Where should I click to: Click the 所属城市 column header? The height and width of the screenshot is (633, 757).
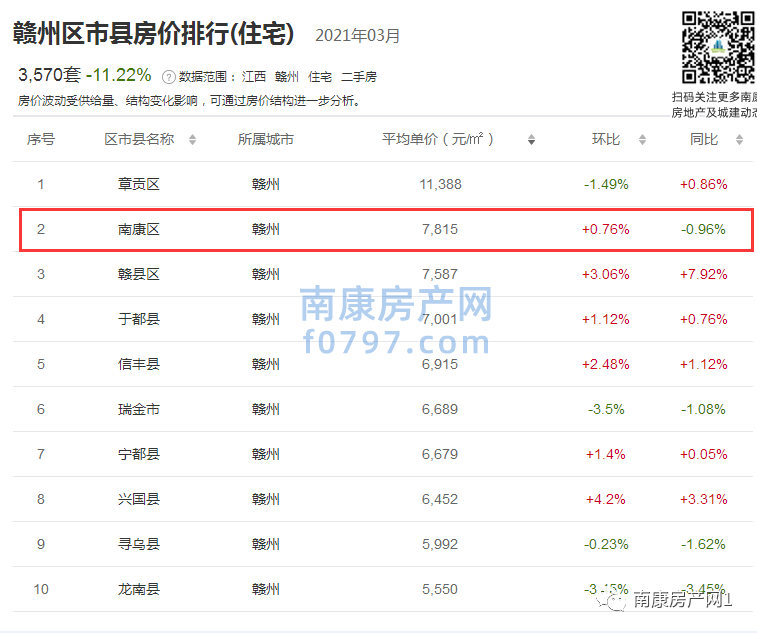[266, 139]
